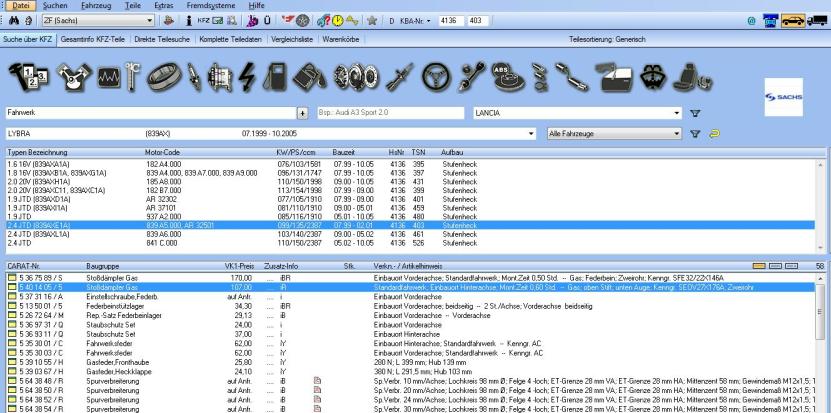The height and width of the screenshot is (413, 831).
Task: Open the clutch category icon
Action: tap(356, 77)
